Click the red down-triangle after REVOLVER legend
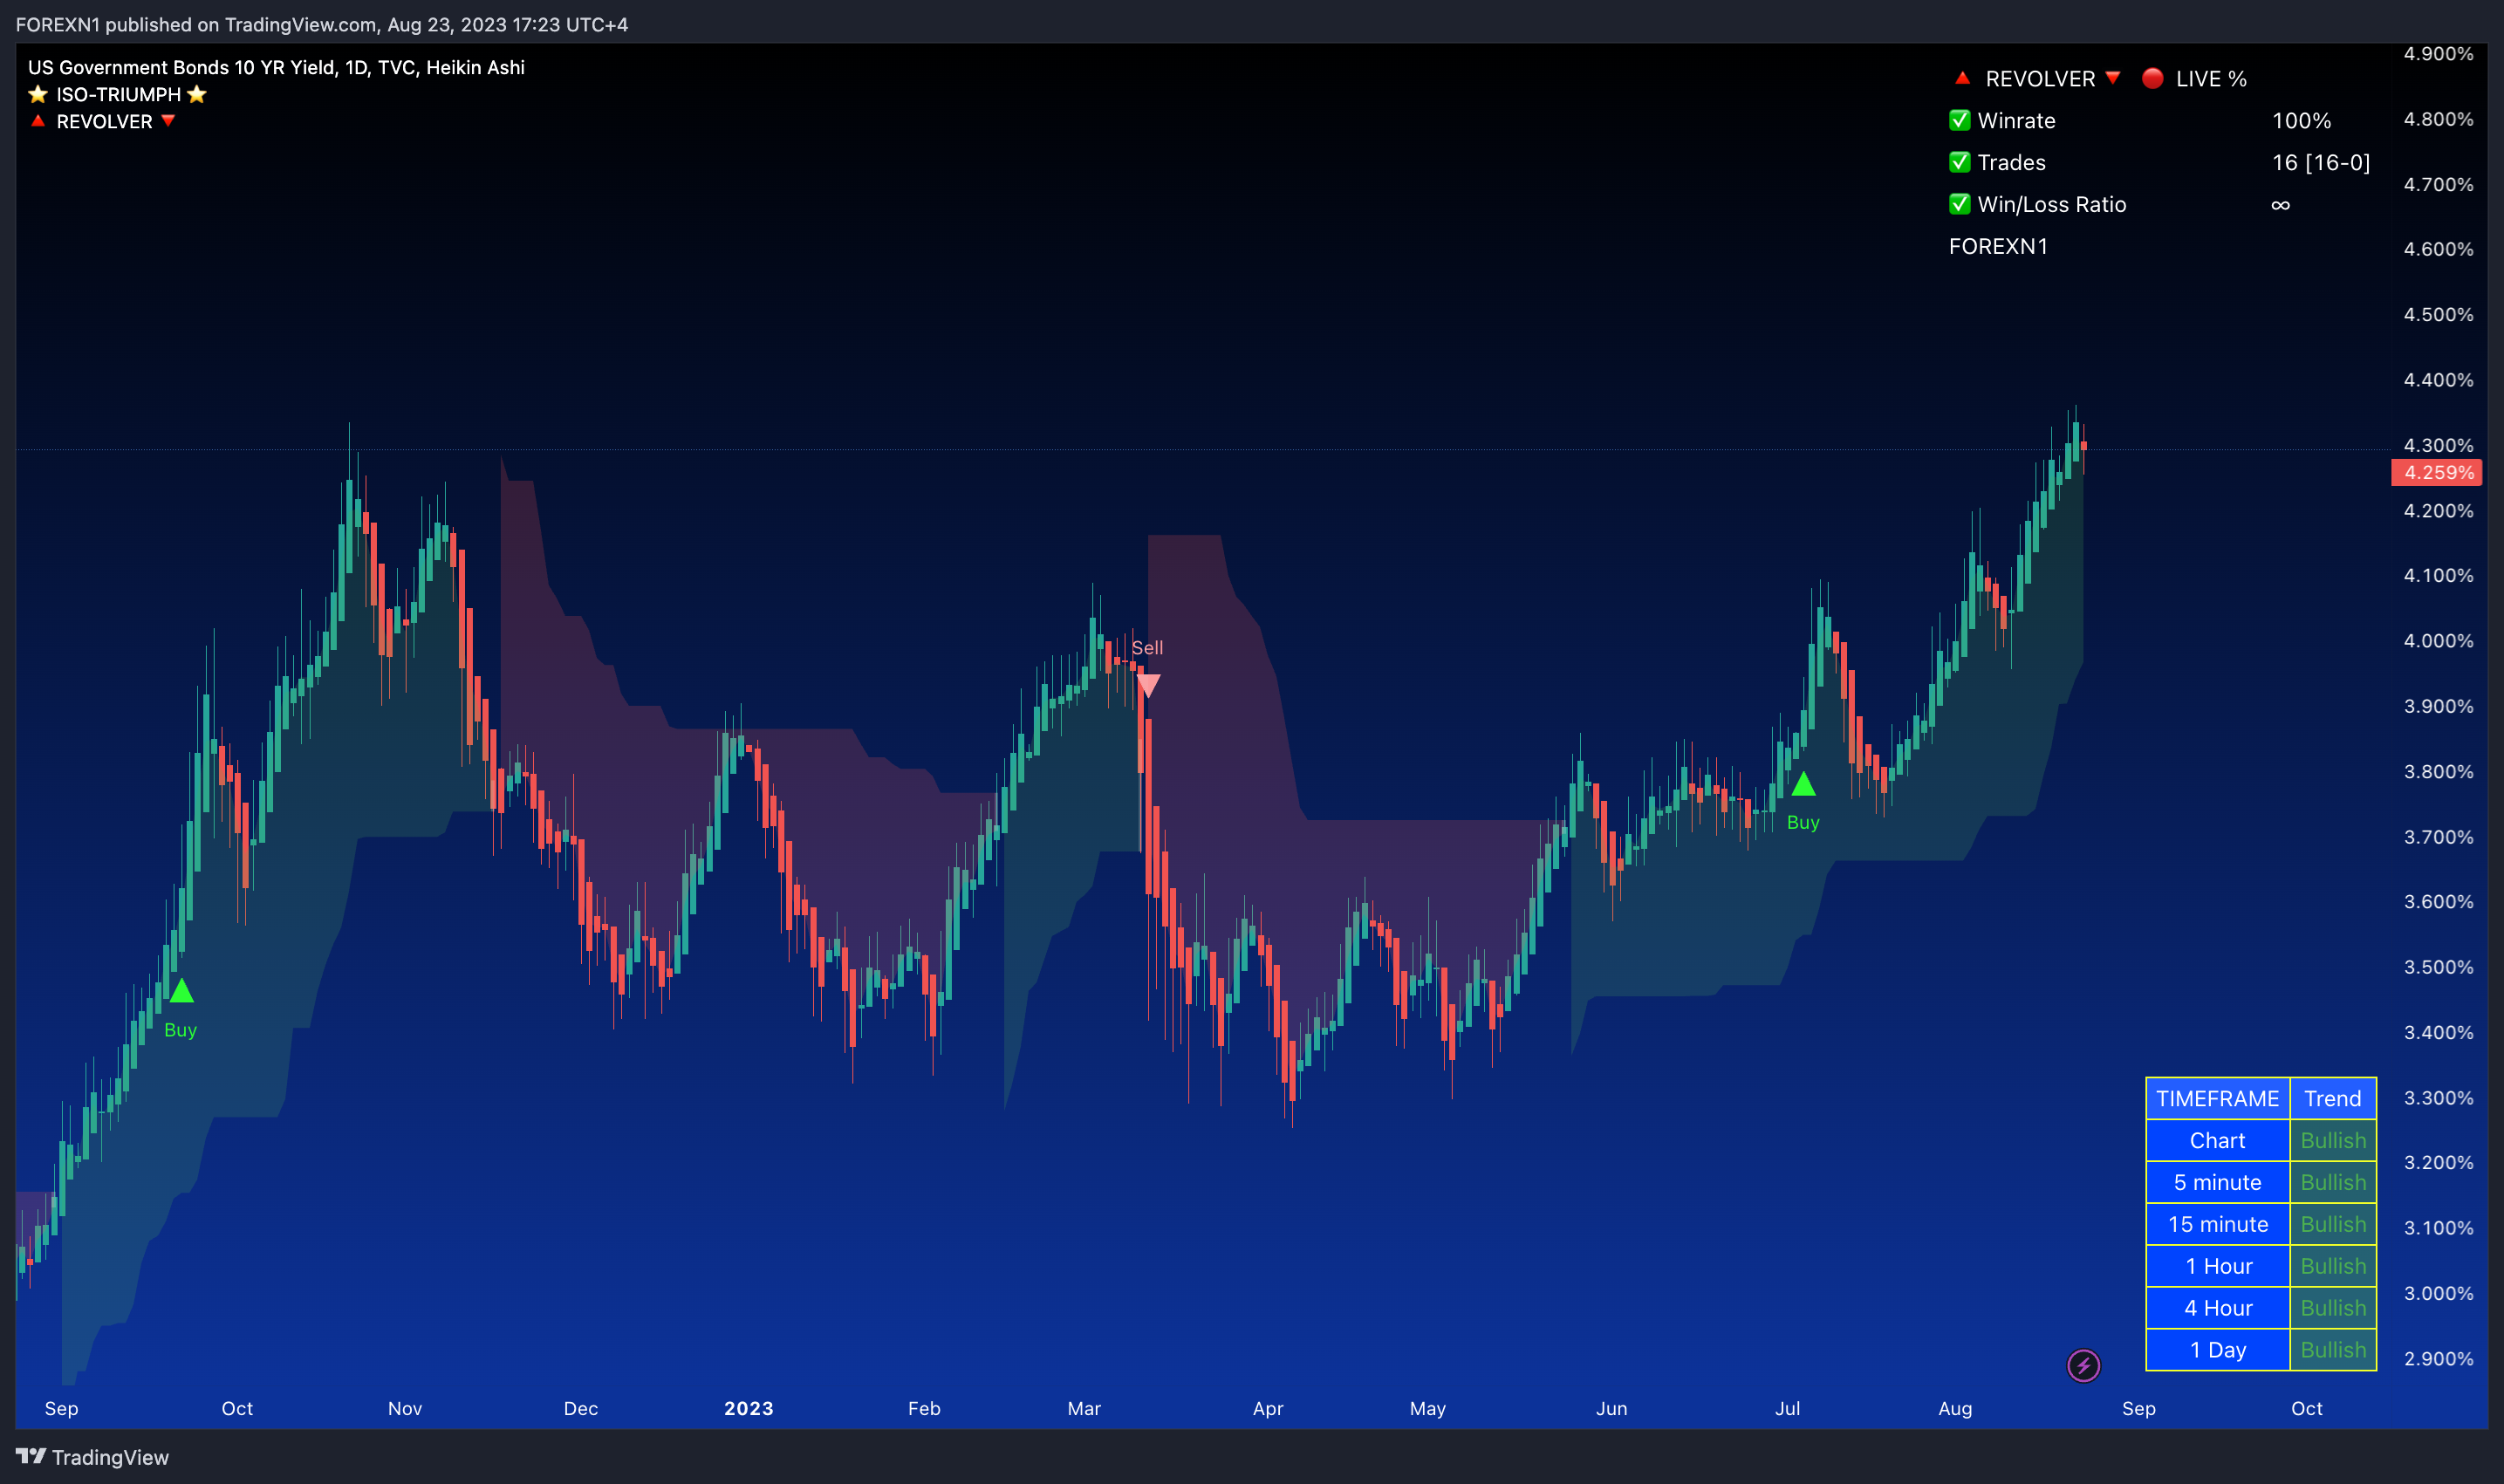 click(168, 121)
